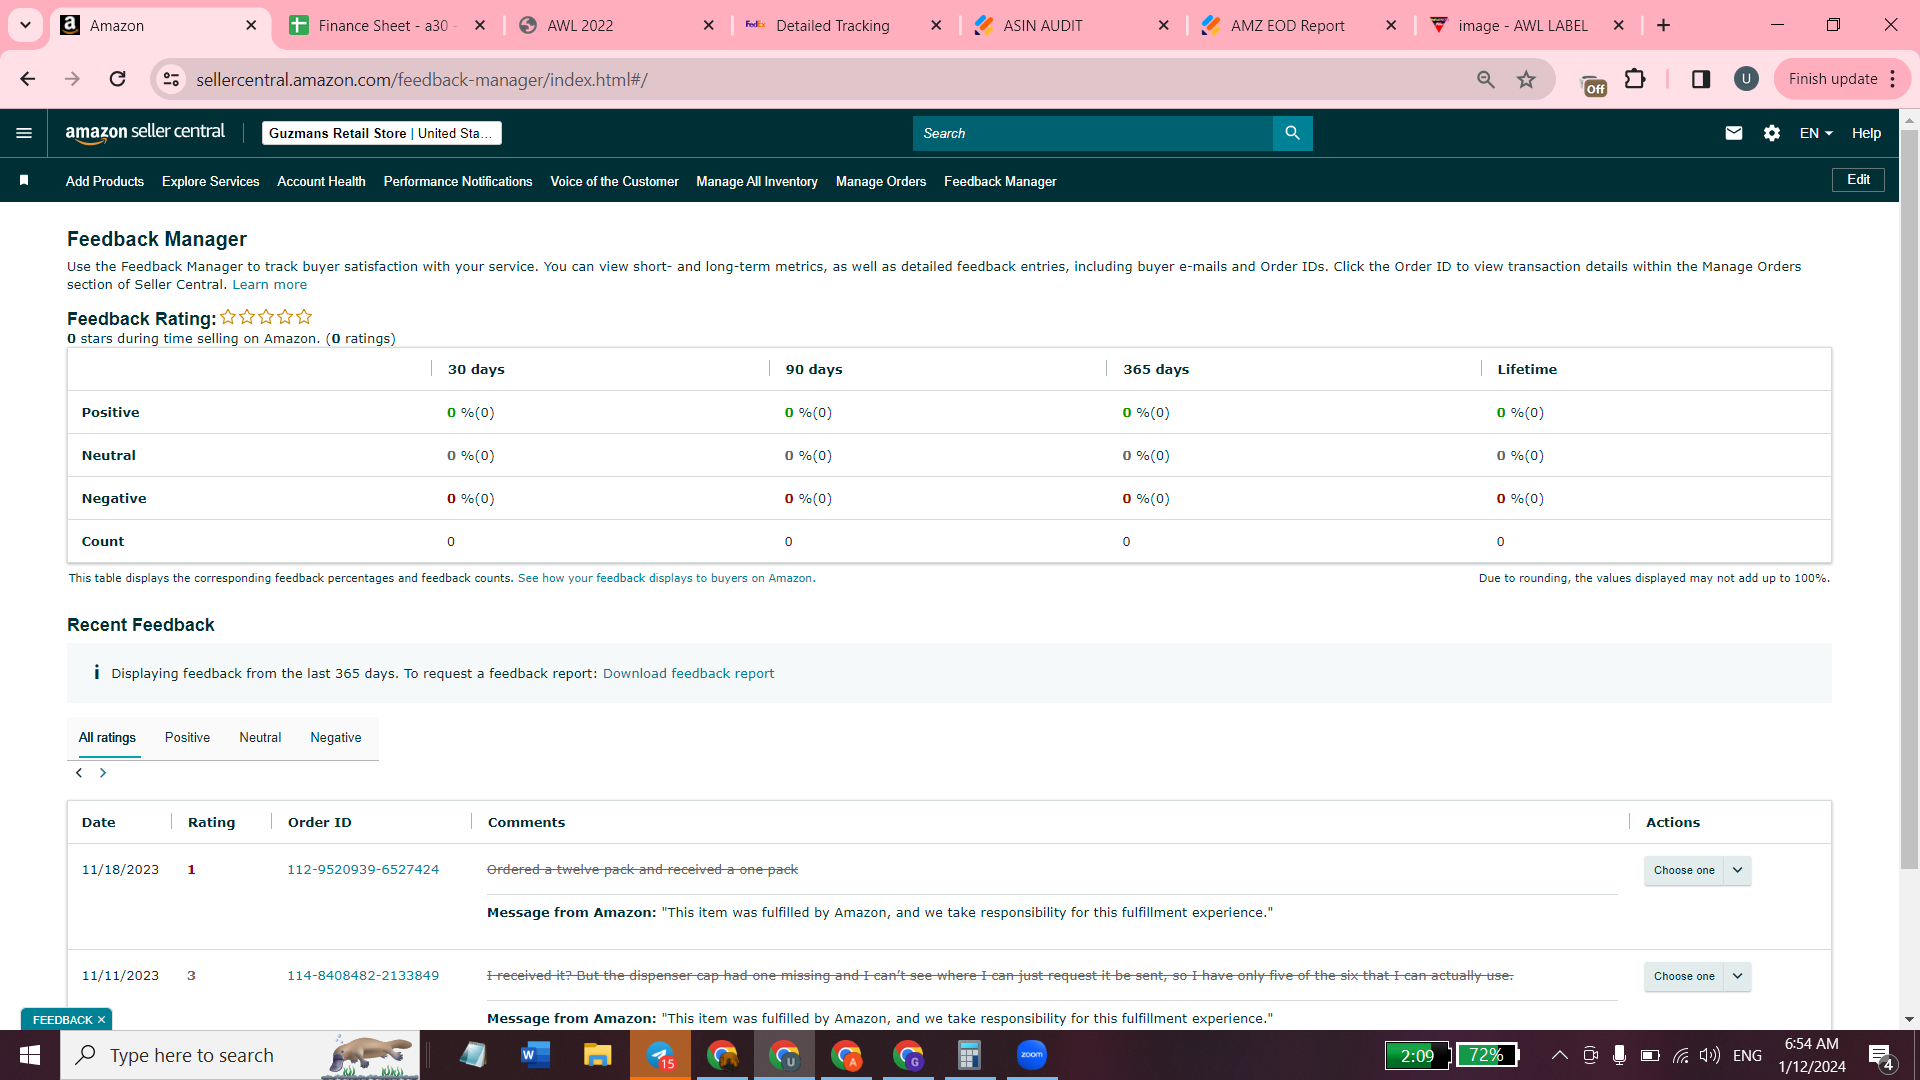Screen dimensions: 1920x1080
Task: Click the Edit button in nav bar
Action: tap(1858, 180)
